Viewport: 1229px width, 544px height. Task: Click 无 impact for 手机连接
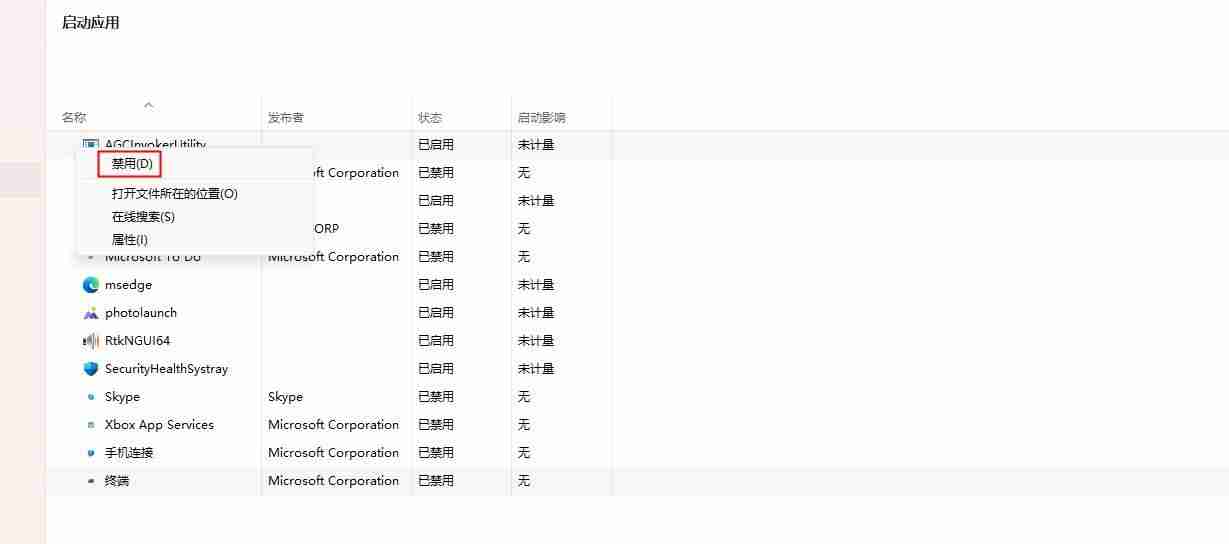pyautogui.click(x=524, y=453)
